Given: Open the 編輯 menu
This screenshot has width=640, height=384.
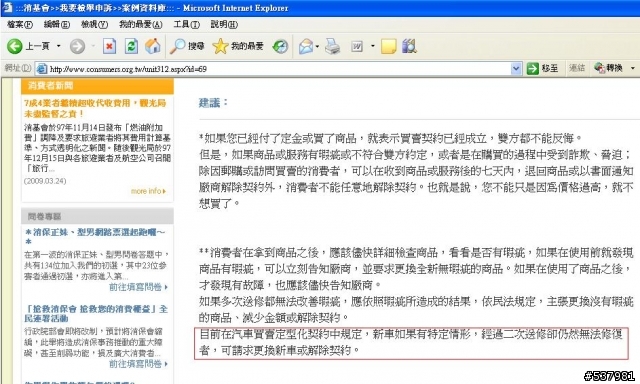Looking at the screenshot, I should (x=57, y=24).
